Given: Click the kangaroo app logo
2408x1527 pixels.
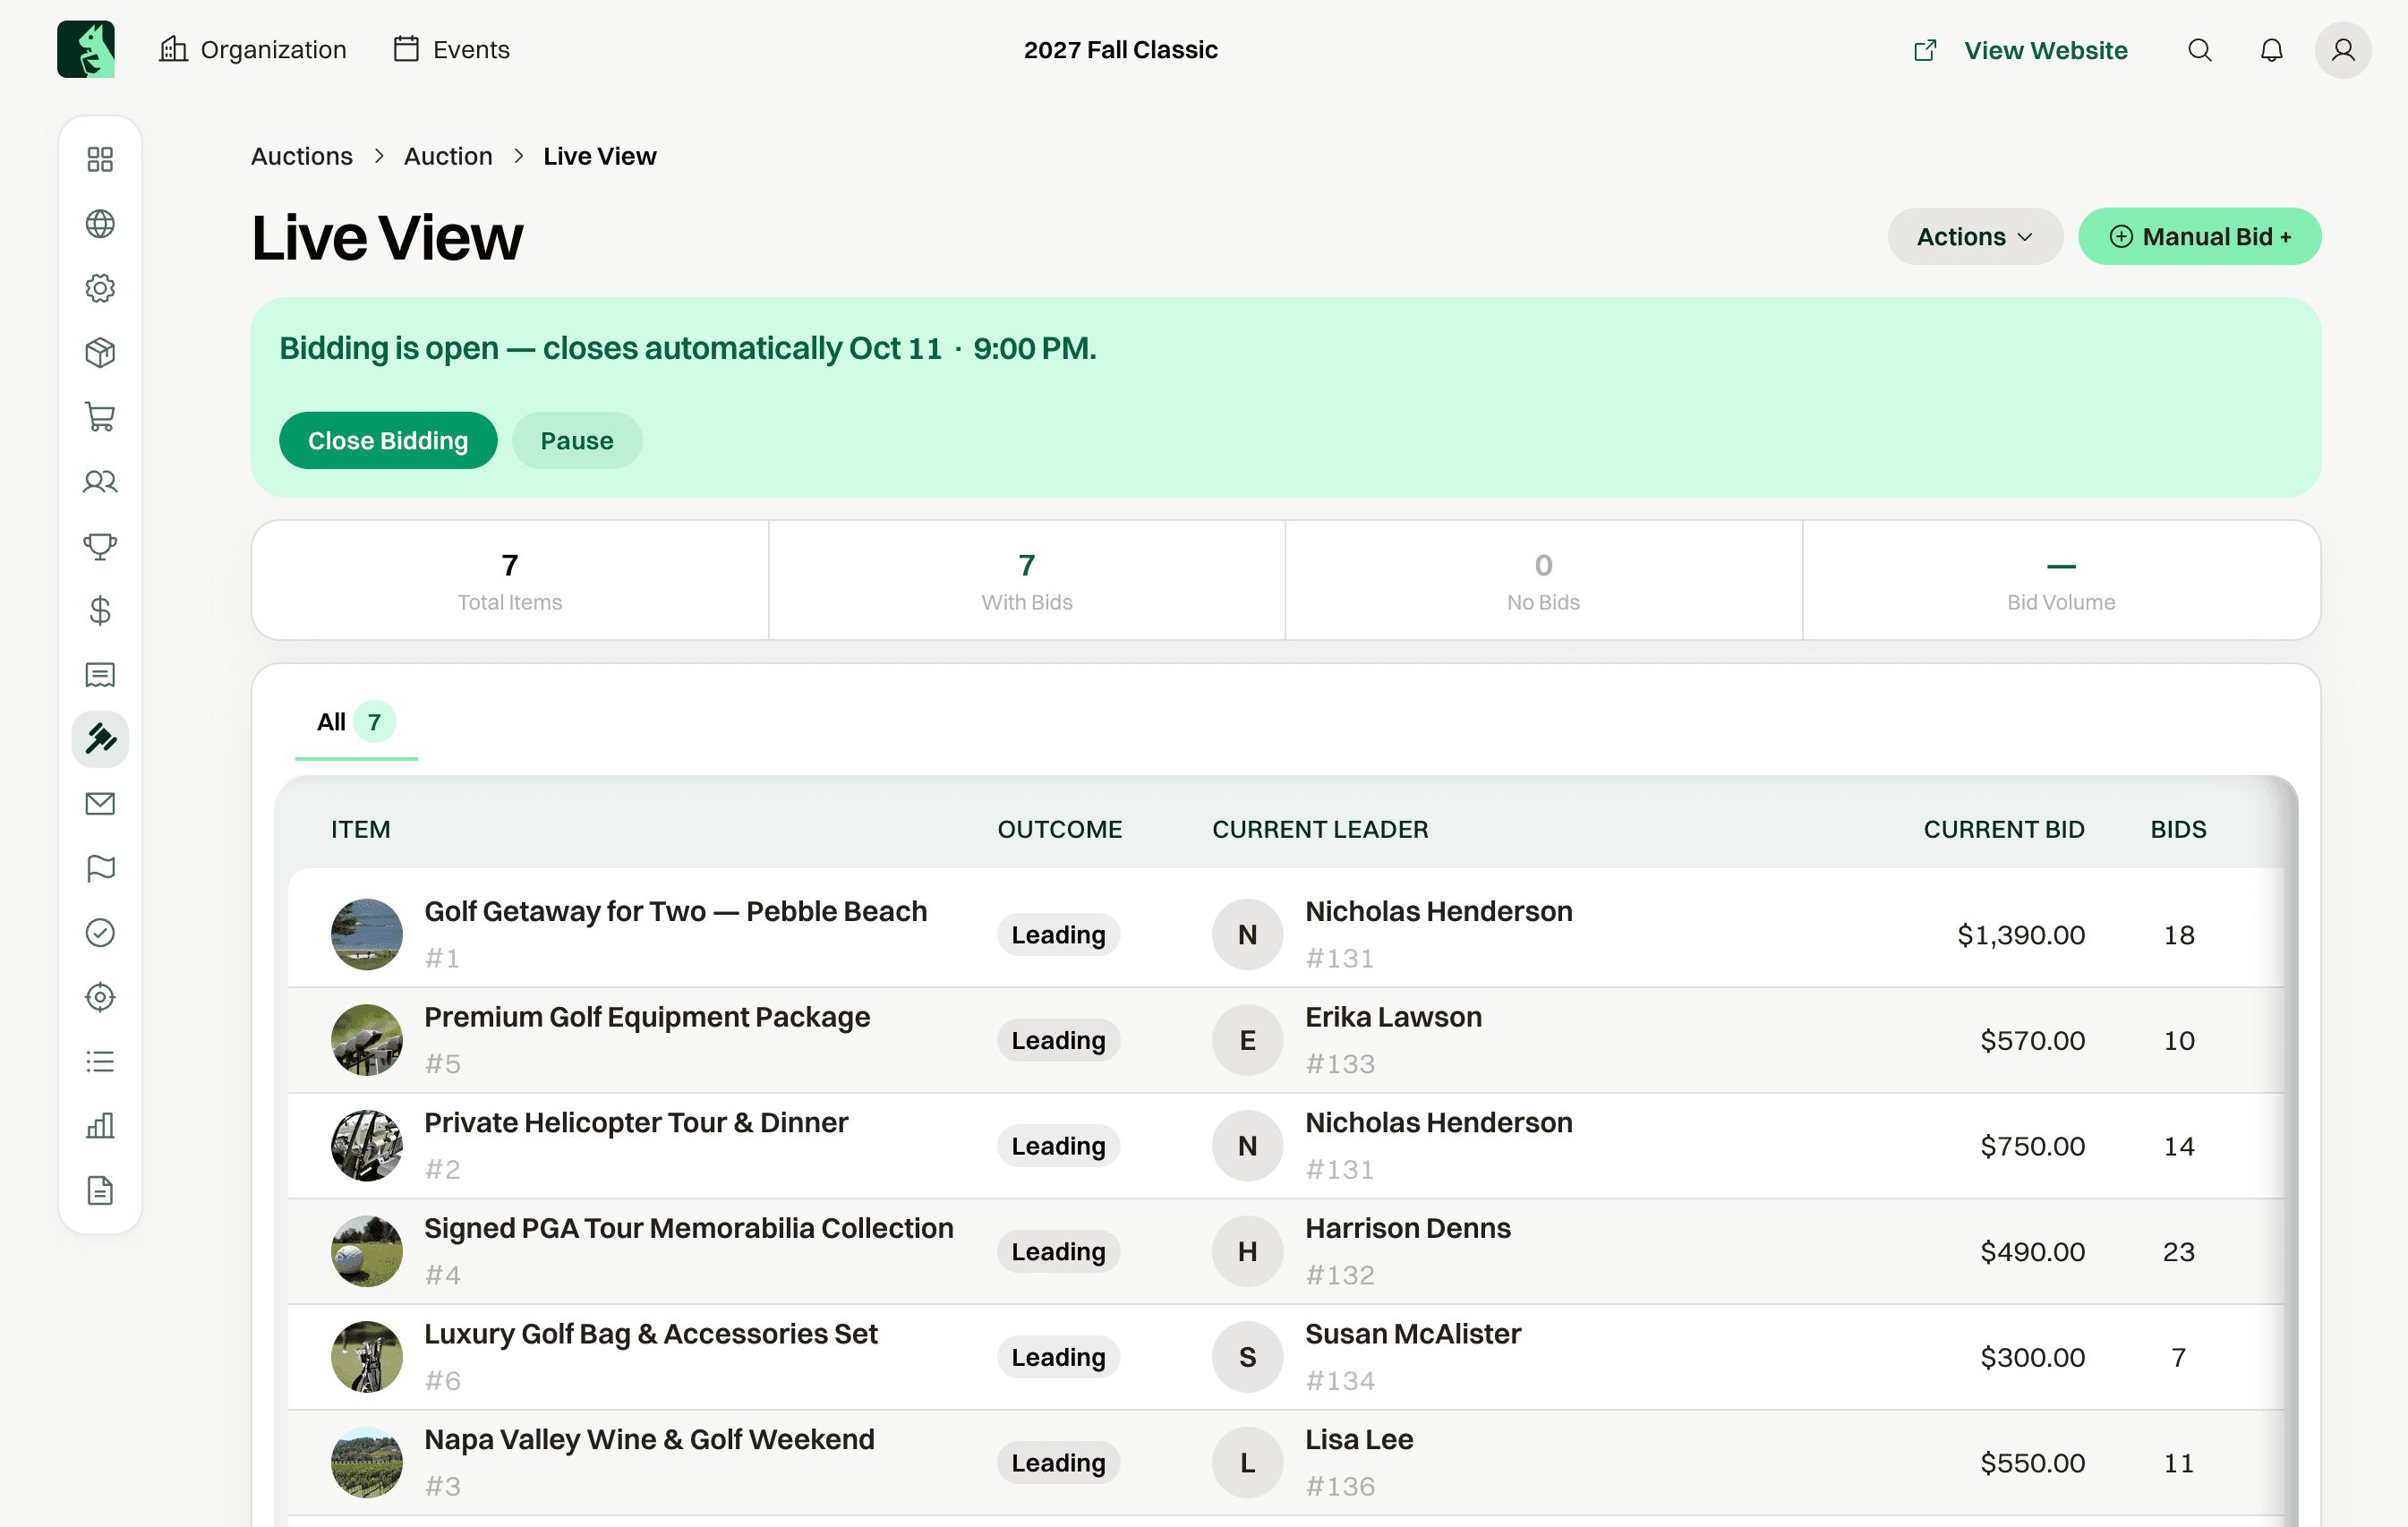Looking at the screenshot, I should (x=86, y=50).
